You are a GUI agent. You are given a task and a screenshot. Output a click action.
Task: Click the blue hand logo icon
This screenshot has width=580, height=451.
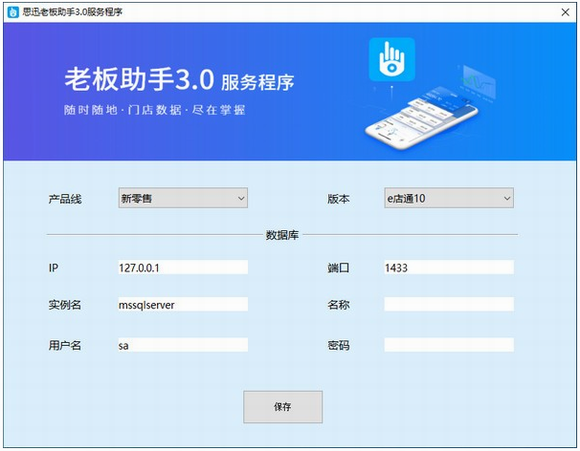click(x=392, y=59)
